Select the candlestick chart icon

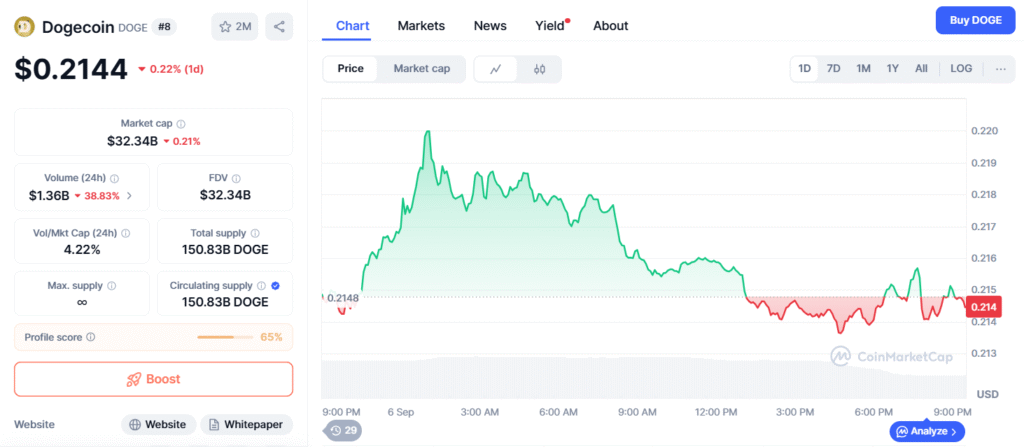coord(539,69)
